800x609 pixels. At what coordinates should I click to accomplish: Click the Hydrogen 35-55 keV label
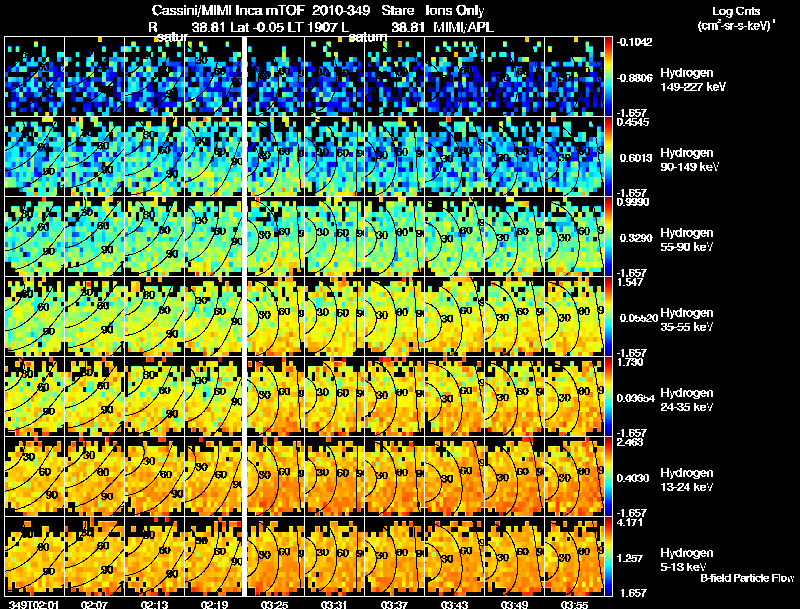687,320
